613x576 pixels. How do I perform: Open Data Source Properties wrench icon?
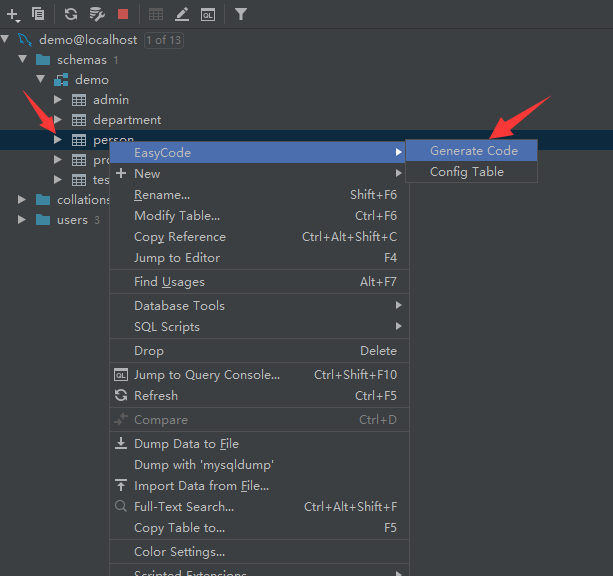click(x=97, y=14)
